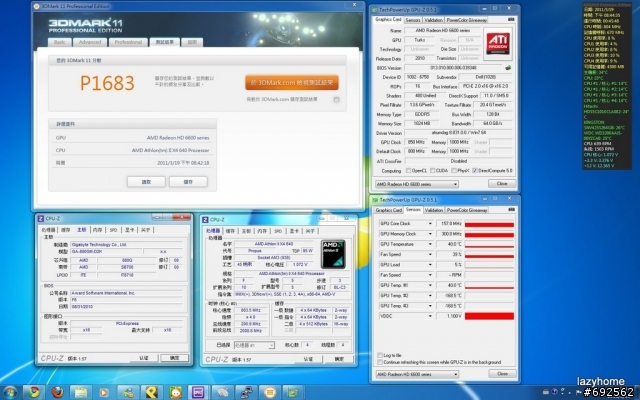
Task: Open the processor selection dropdown in CPU-Z
Action: pos(254,345)
